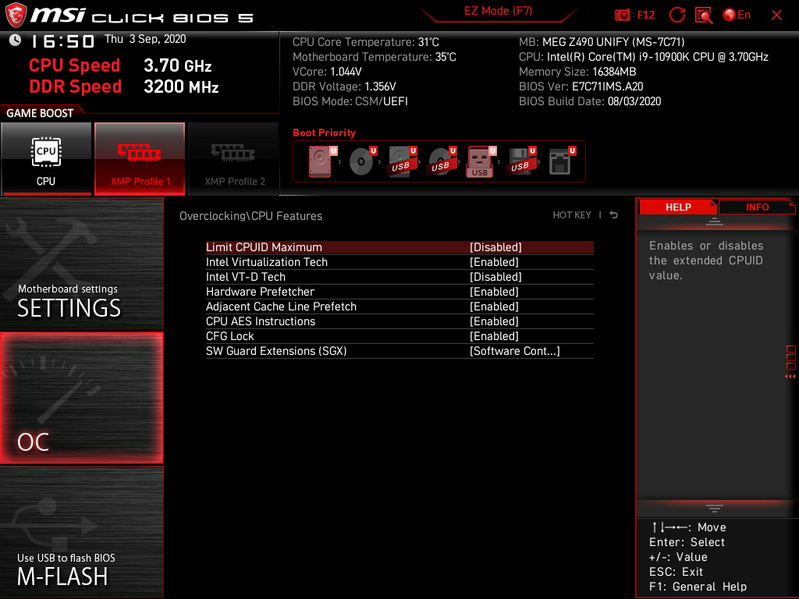Close the BIOS with the X icon
This screenshot has width=799, height=599.
point(777,15)
